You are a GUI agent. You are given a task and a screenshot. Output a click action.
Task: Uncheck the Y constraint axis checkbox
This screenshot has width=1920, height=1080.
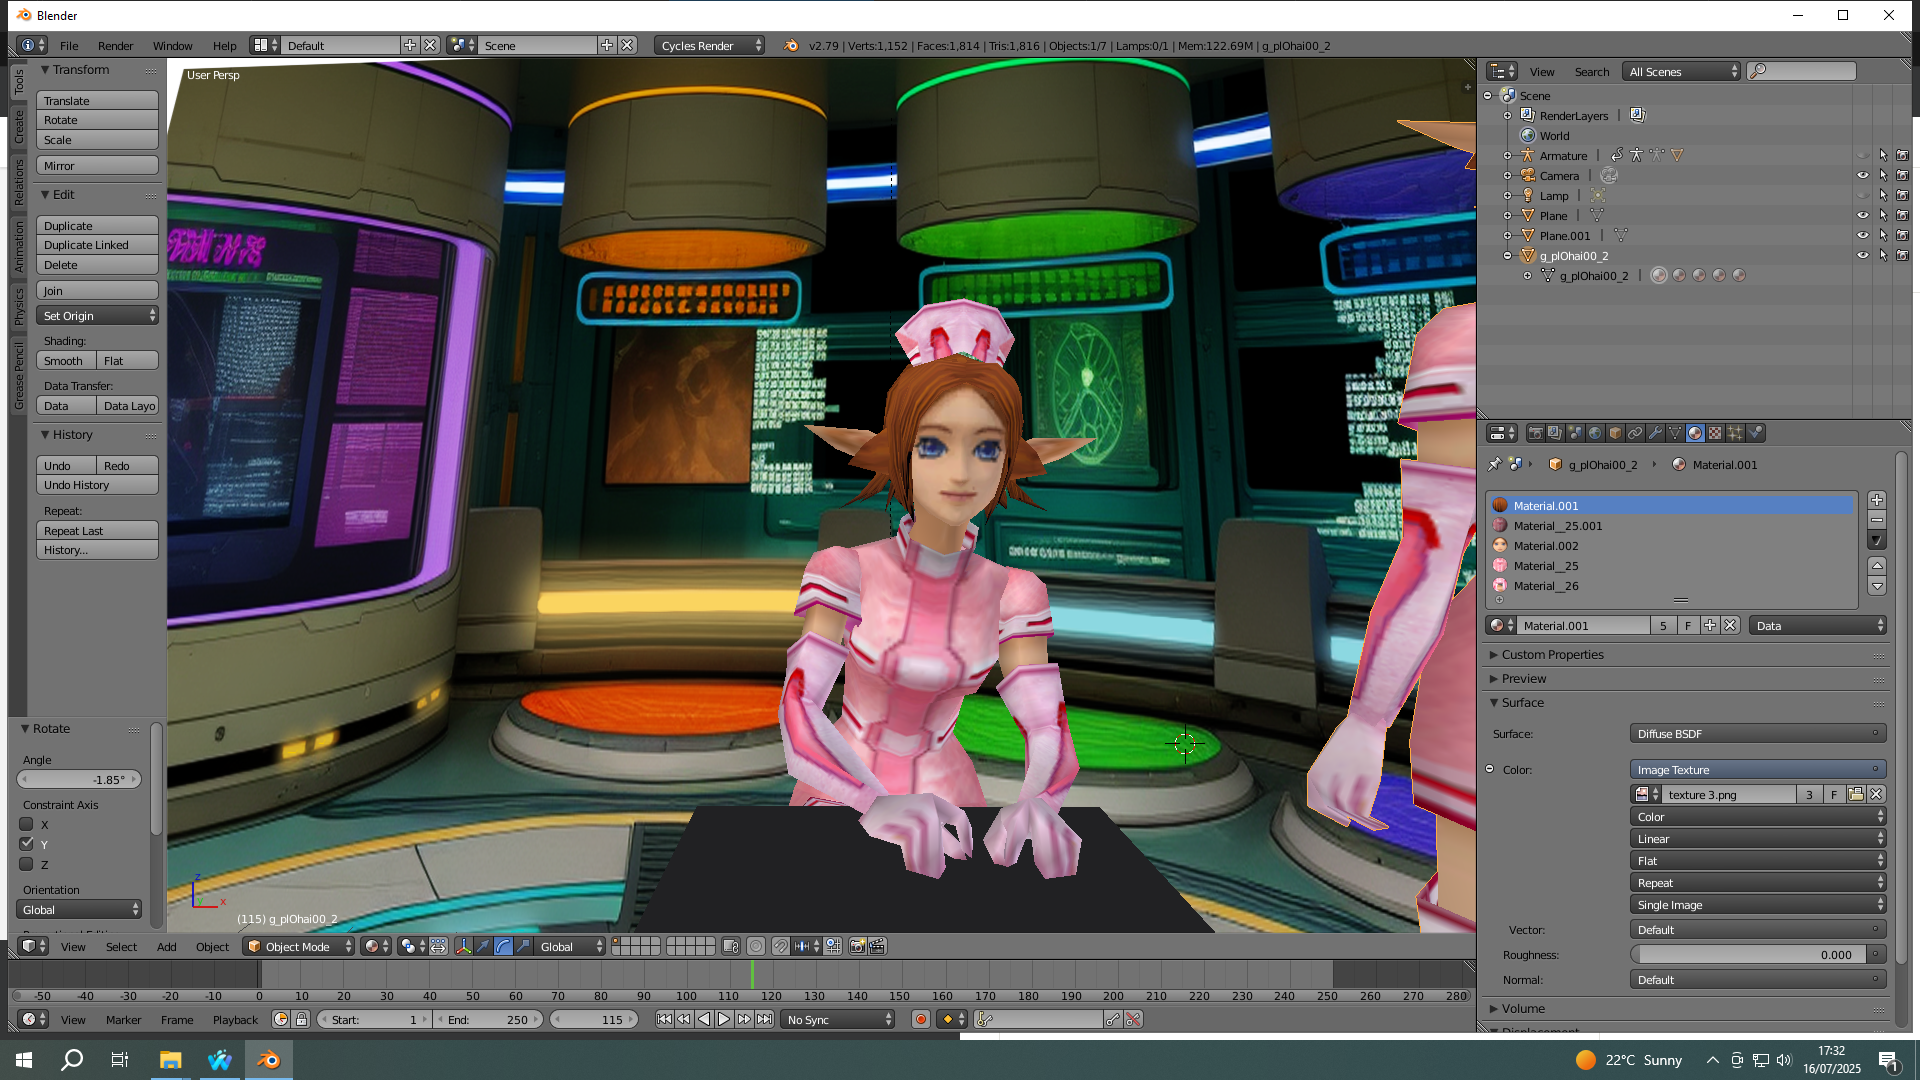pyautogui.click(x=27, y=844)
